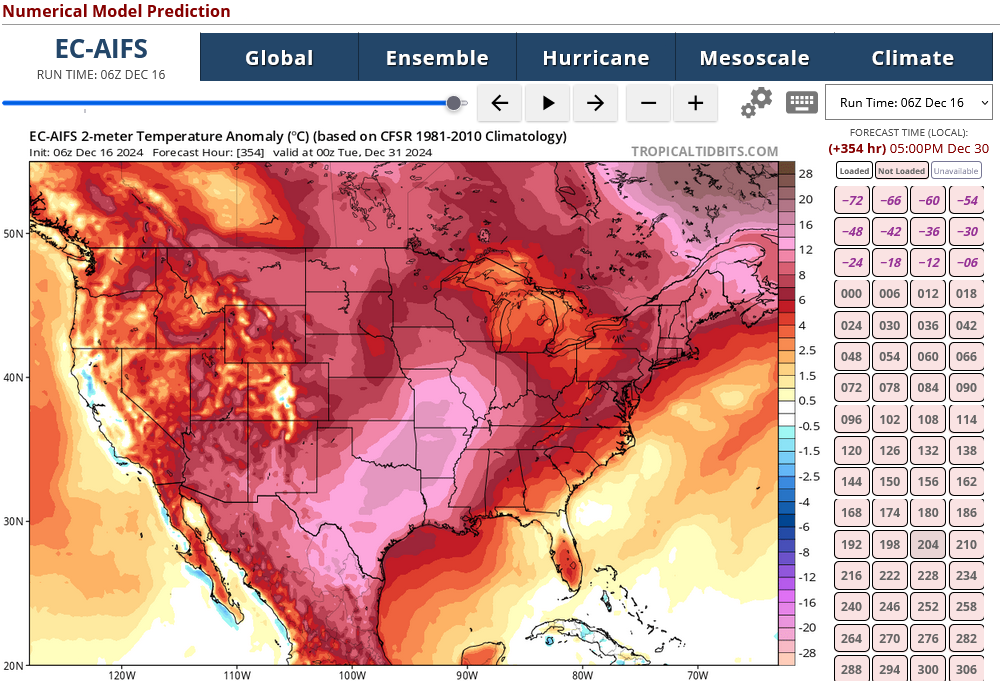
Task: Step forward one forecast frame arrow
Action: pos(595,103)
